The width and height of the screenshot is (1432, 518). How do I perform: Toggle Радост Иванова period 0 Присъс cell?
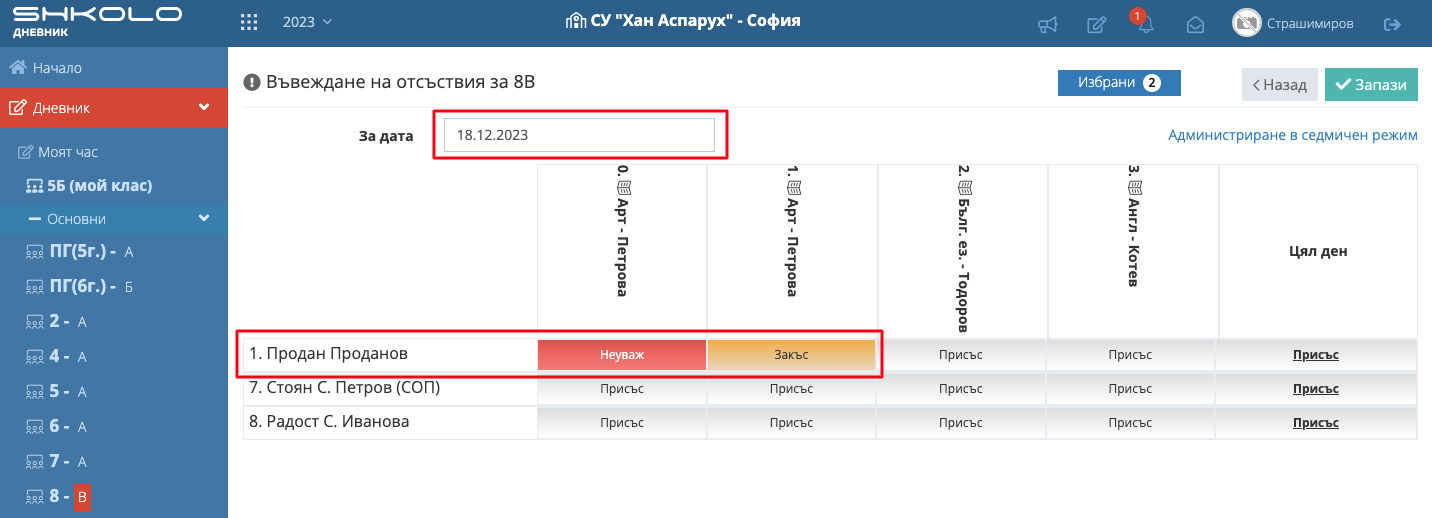tap(622, 423)
